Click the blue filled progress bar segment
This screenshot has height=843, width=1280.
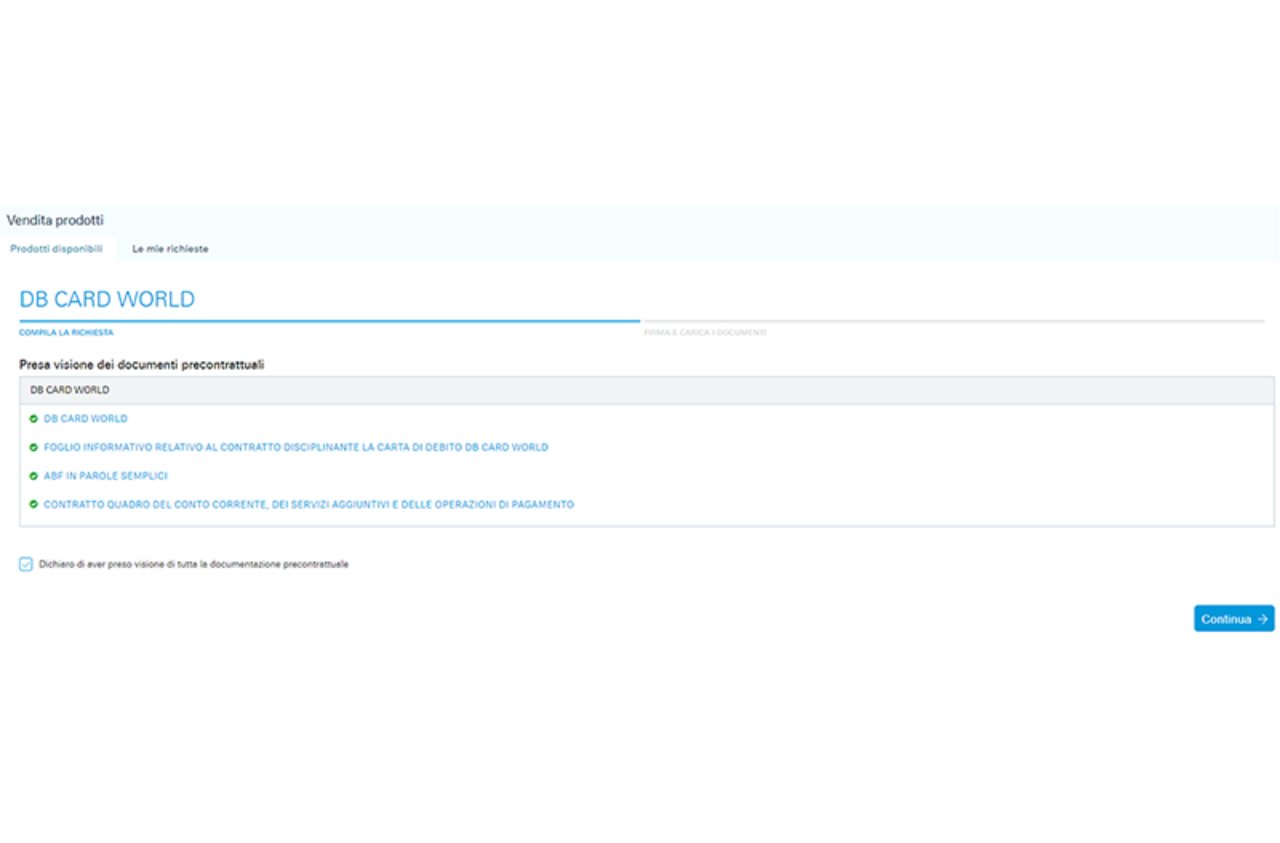pyautogui.click(x=329, y=321)
